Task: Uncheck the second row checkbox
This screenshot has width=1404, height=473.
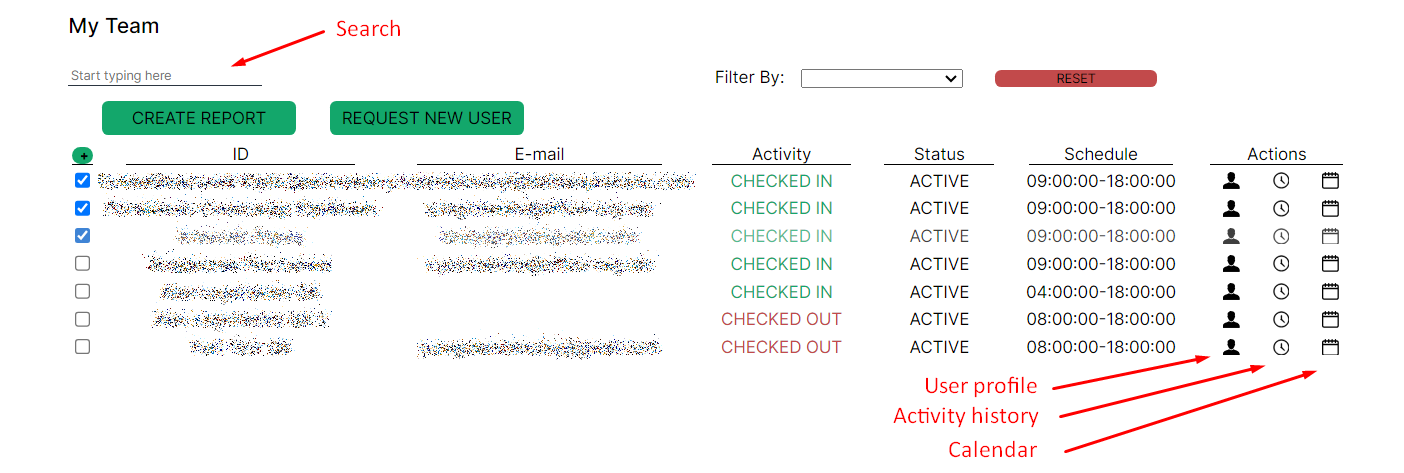Action: [83, 208]
